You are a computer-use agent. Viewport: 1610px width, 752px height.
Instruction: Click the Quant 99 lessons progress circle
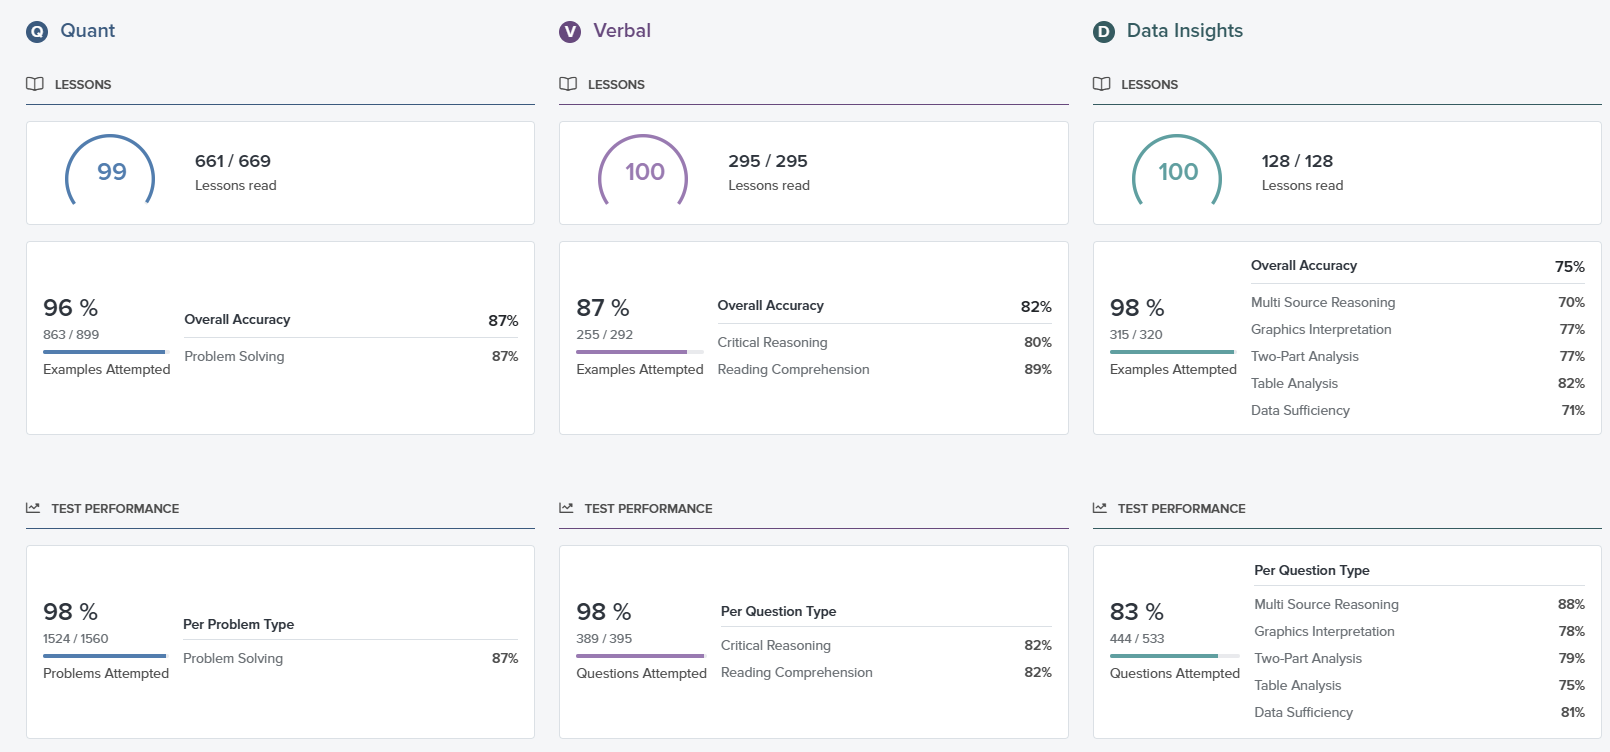point(111,173)
